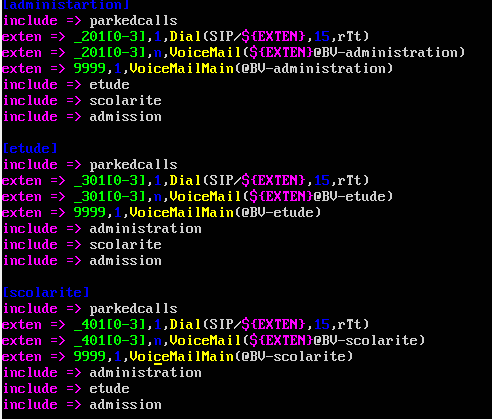The width and height of the screenshot is (492, 419).
Task: Click 'include => administration' in the [etude] section
Action: [x=102, y=229]
